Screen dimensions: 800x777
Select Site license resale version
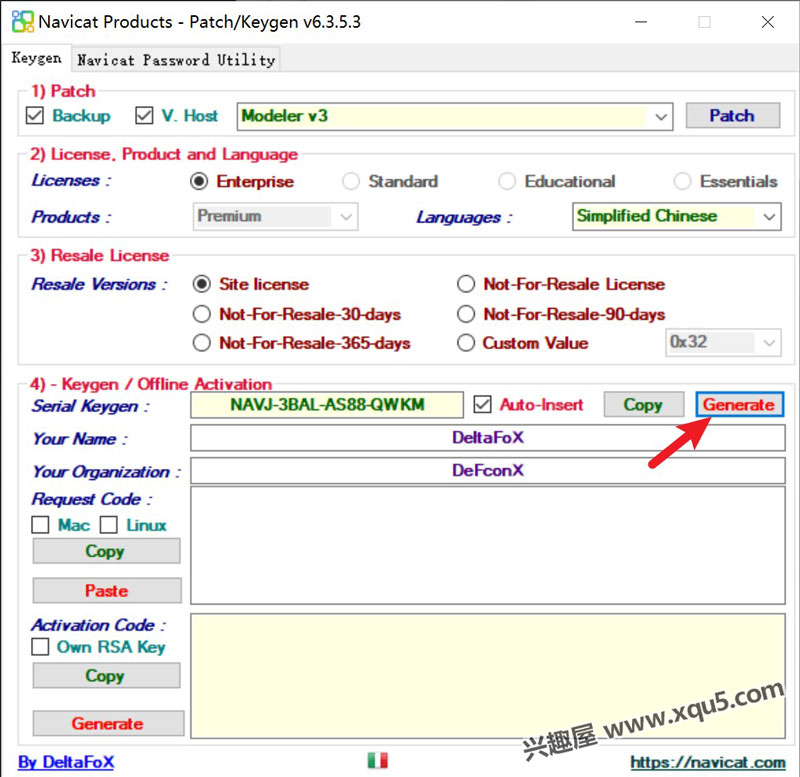point(202,284)
